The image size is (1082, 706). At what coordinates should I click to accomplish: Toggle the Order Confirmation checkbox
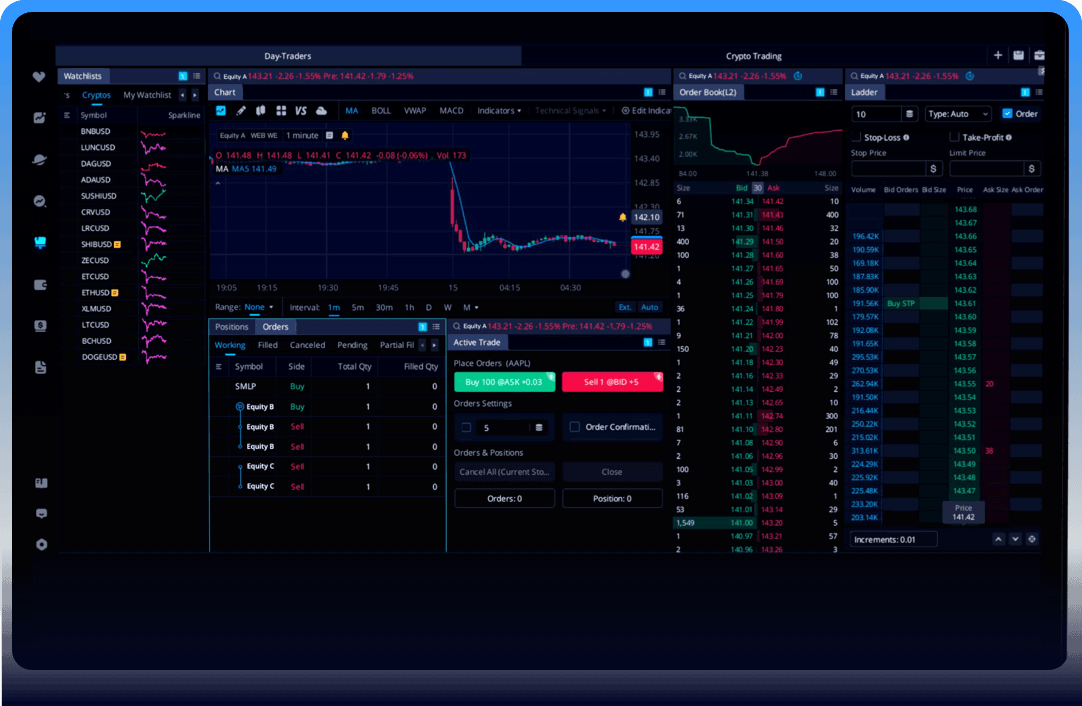pyautogui.click(x=574, y=427)
